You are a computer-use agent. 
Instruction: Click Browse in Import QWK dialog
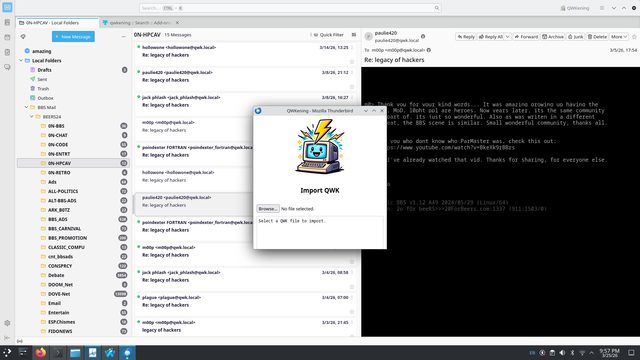click(x=268, y=209)
